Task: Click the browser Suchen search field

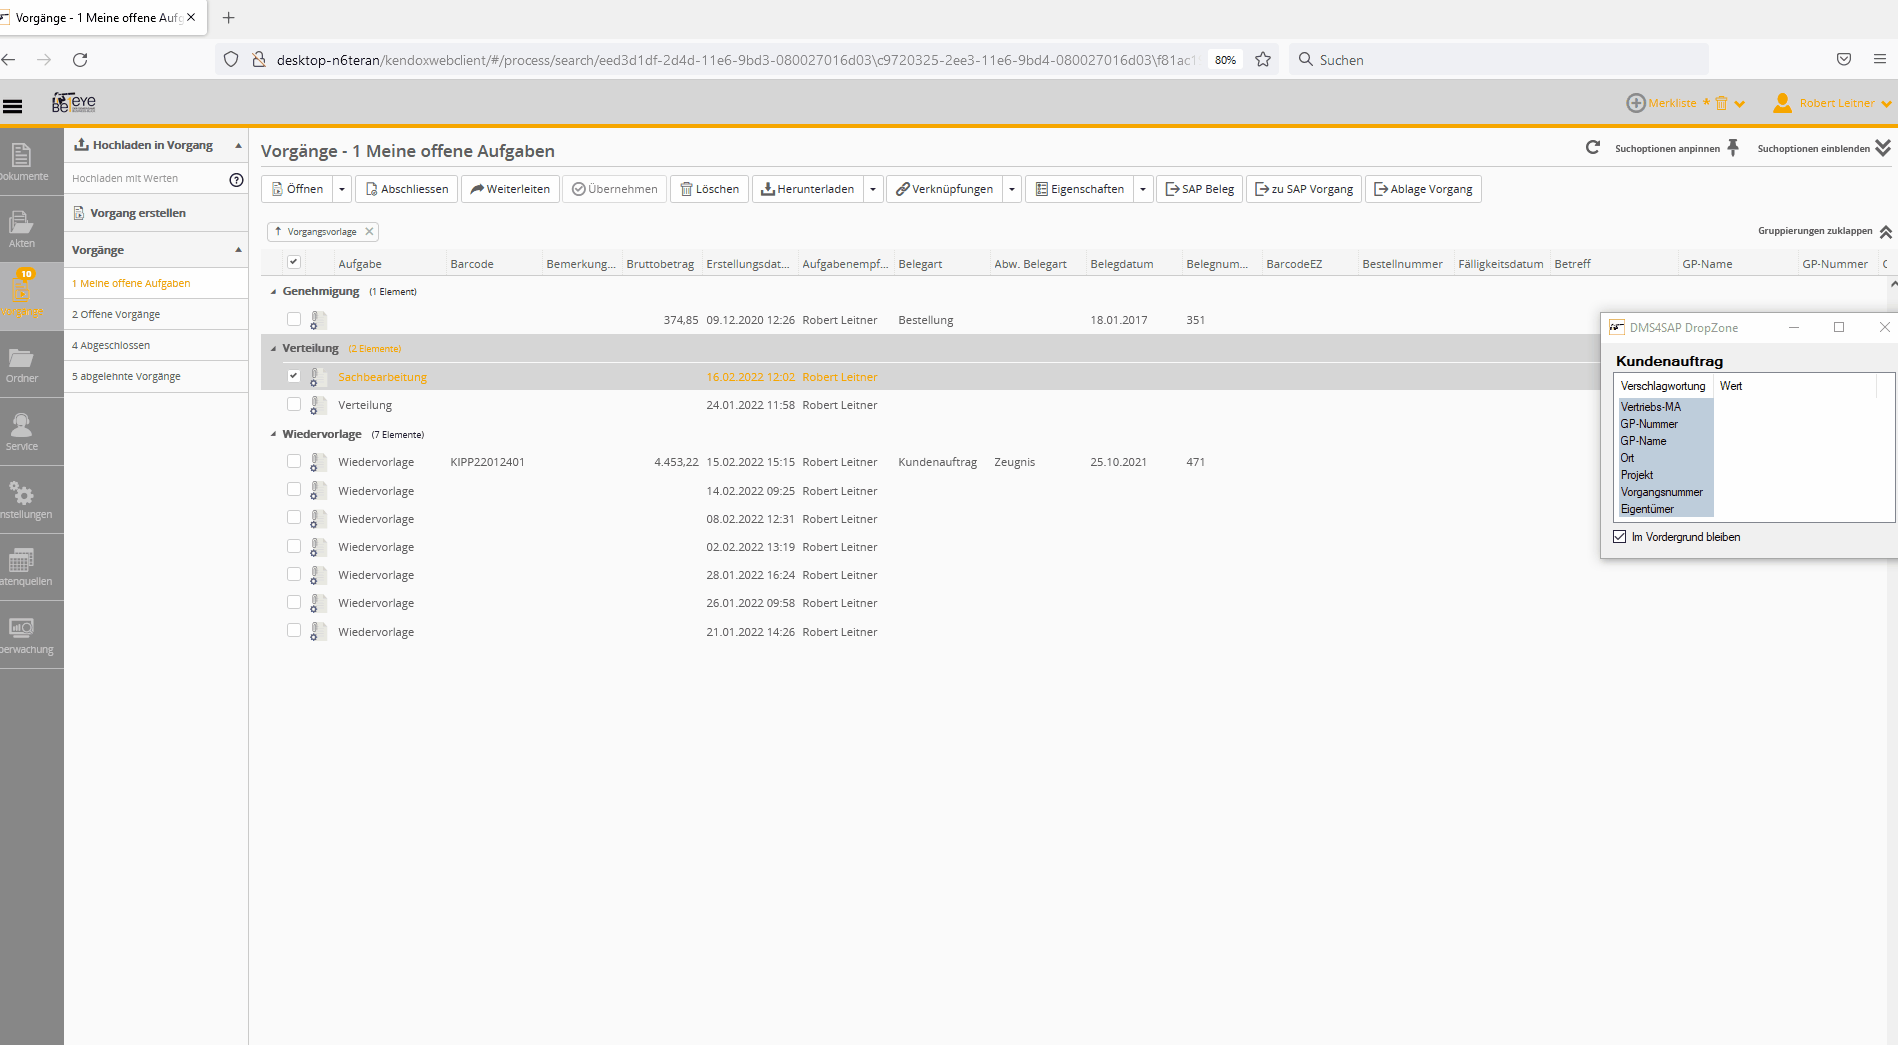Action: pos(1500,60)
